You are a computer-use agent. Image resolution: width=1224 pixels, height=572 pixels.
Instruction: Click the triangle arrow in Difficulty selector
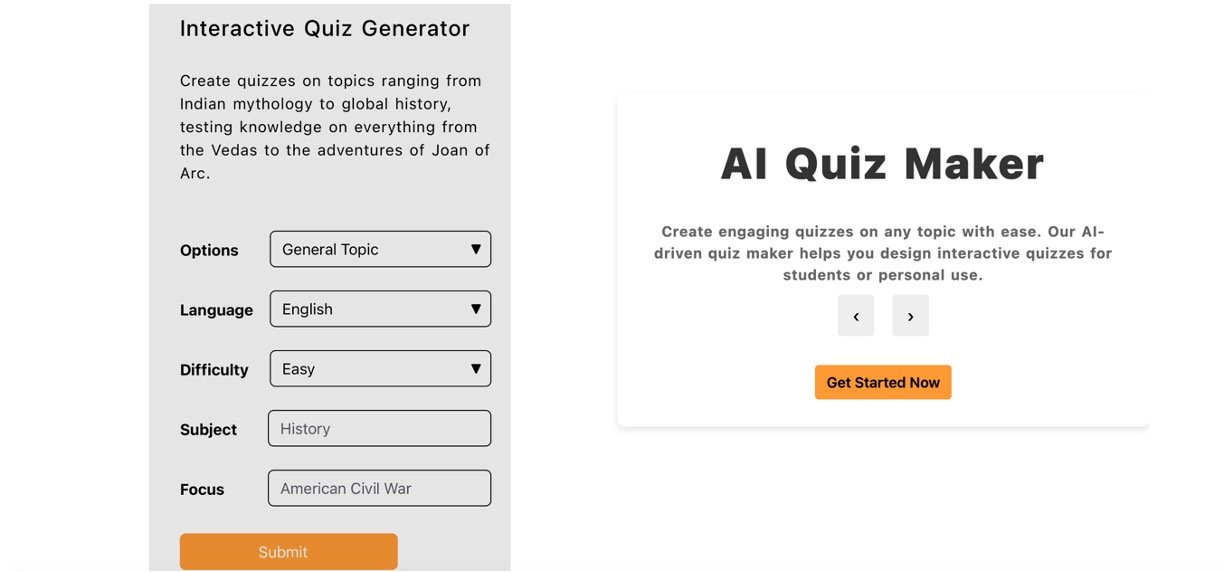[x=476, y=369]
